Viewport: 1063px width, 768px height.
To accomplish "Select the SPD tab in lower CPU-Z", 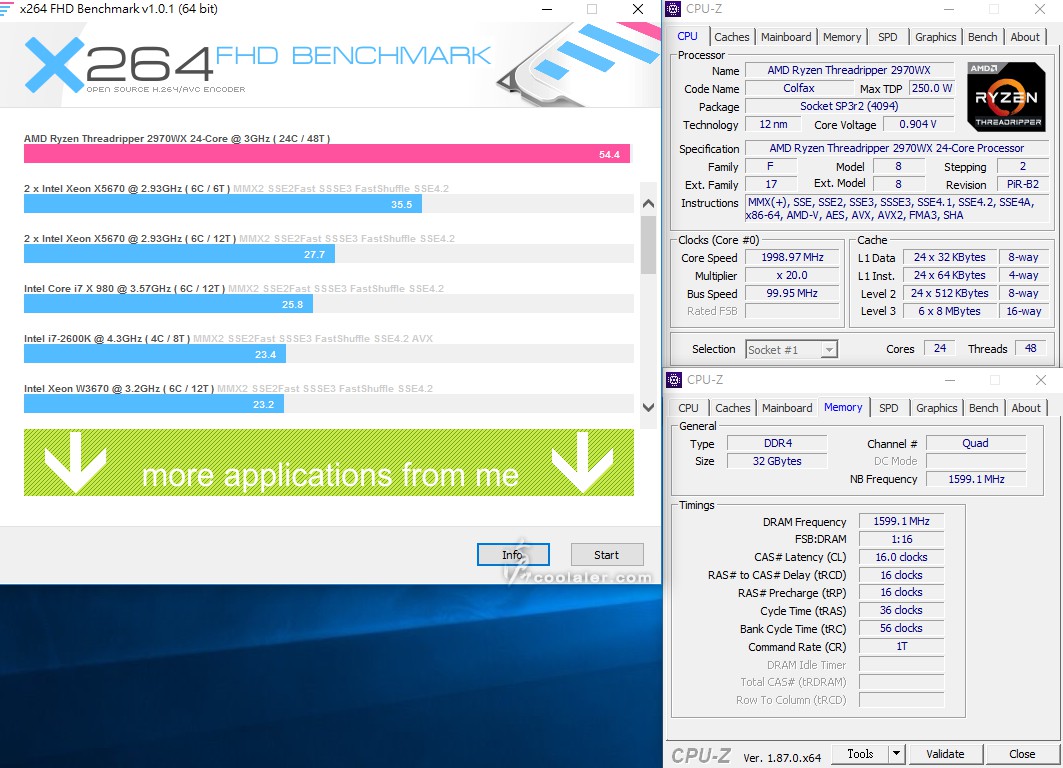I will (888, 408).
